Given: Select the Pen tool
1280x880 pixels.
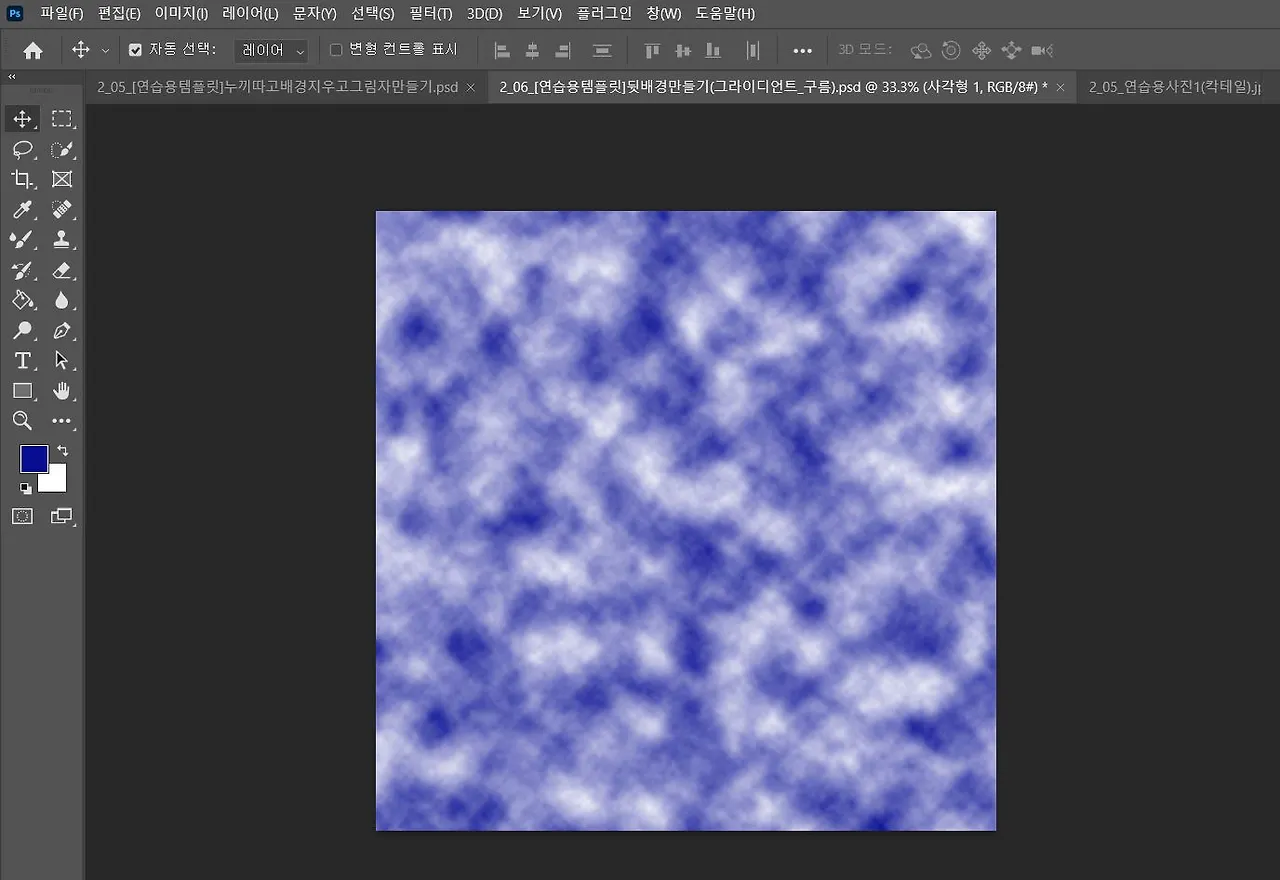Looking at the screenshot, I should tap(62, 330).
